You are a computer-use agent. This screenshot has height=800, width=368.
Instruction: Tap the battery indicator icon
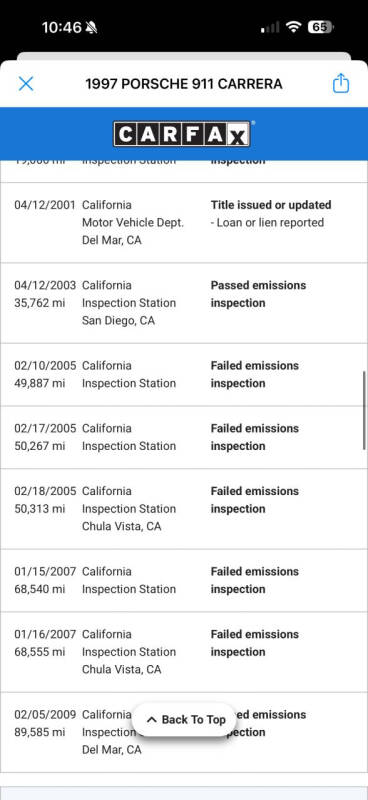320,27
